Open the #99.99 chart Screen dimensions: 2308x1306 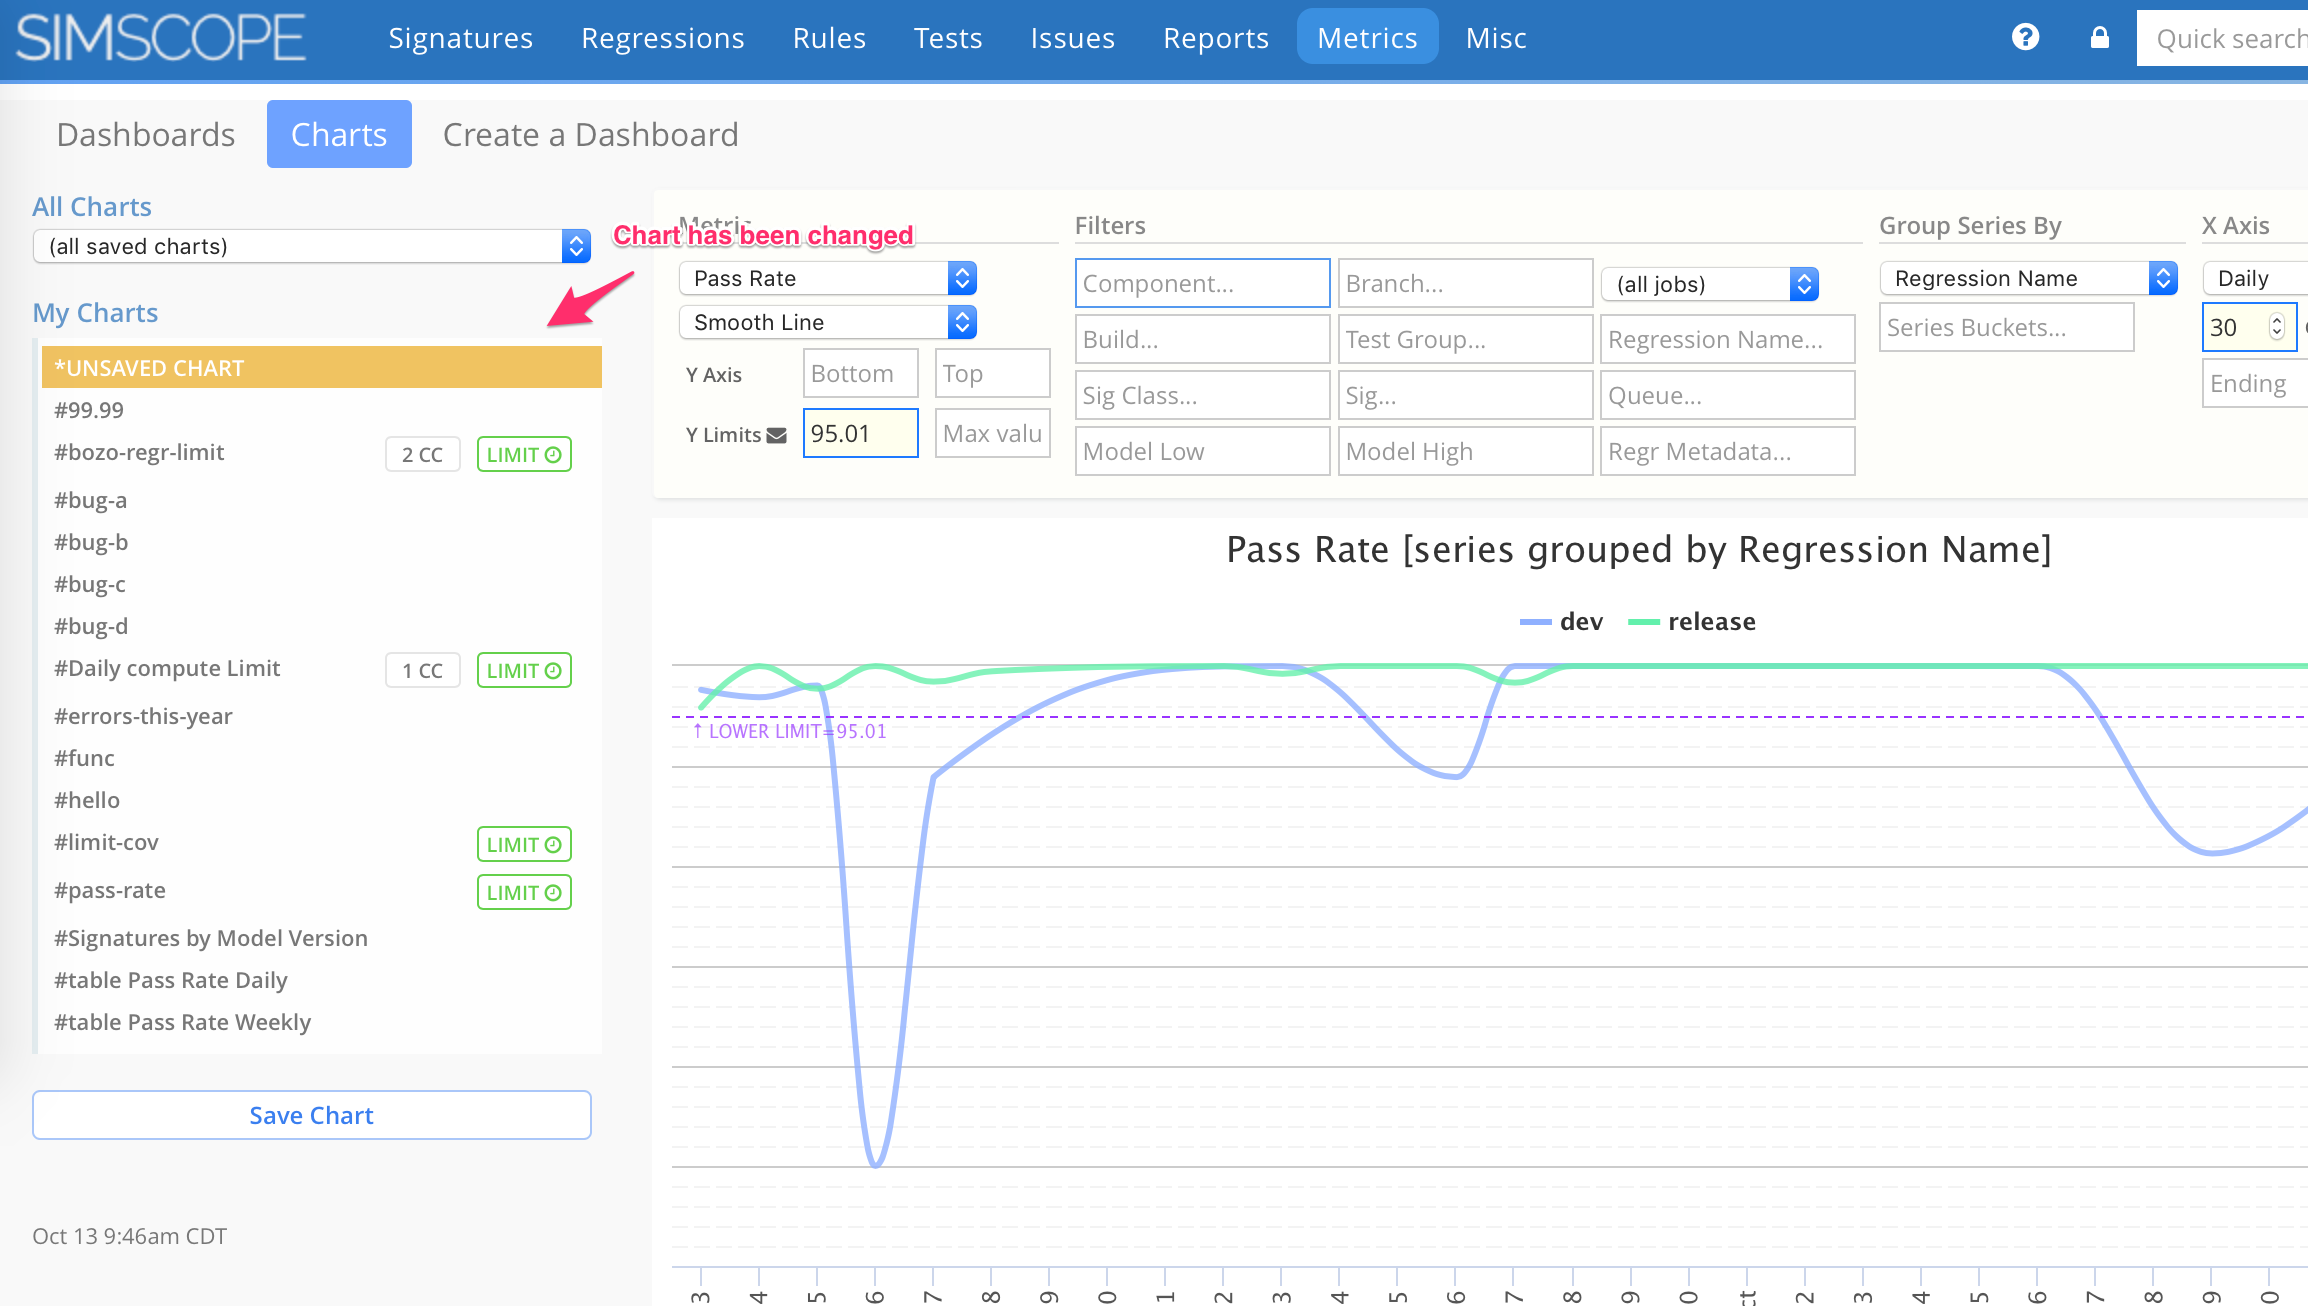coord(89,410)
